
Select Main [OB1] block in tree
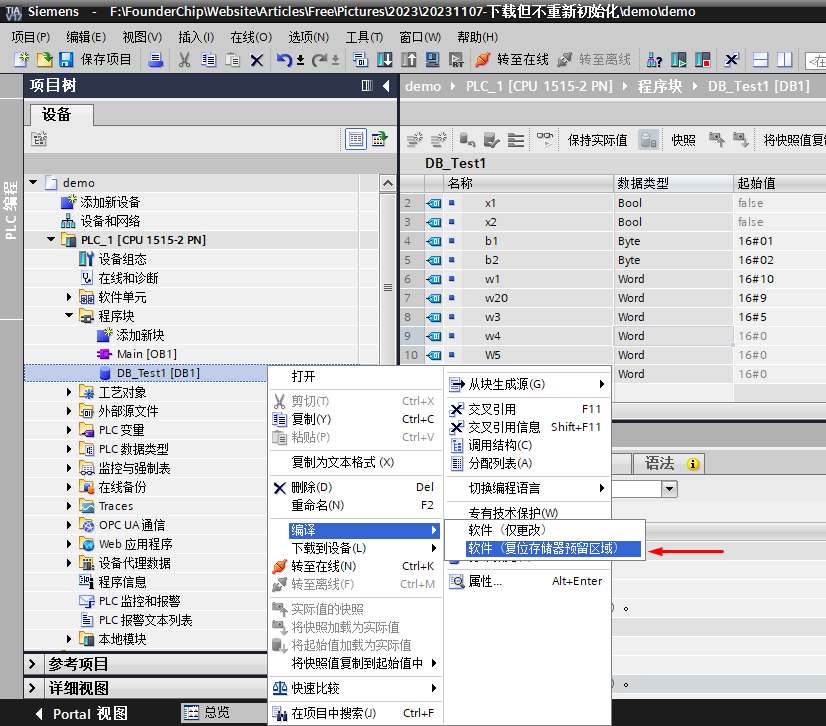click(146, 354)
